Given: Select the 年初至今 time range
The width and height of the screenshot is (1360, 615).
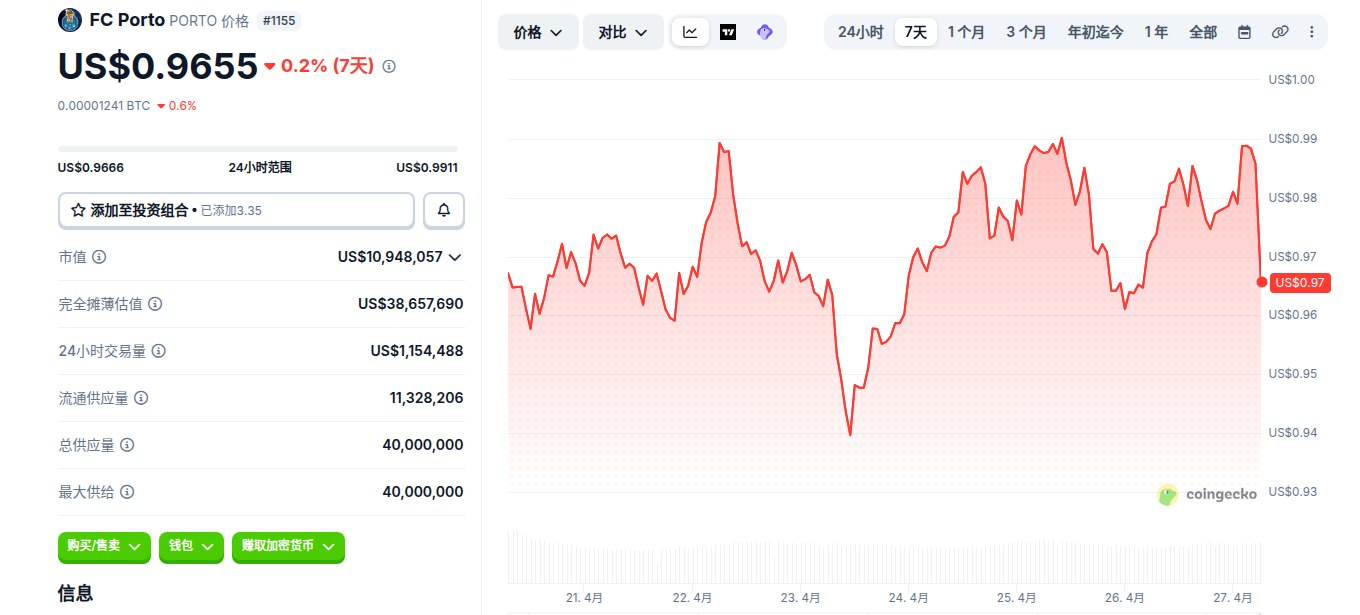Looking at the screenshot, I should click(x=1095, y=32).
